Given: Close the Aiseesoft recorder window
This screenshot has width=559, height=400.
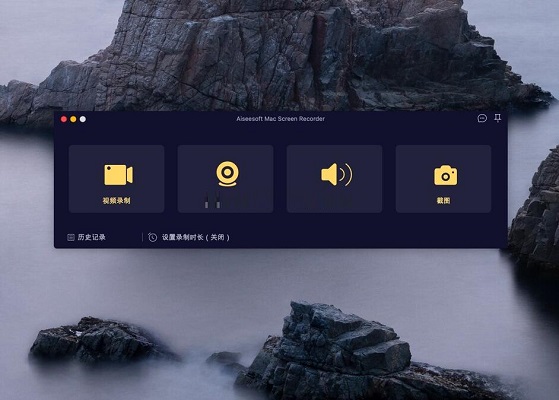Looking at the screenshot, I should coord(64,119).
